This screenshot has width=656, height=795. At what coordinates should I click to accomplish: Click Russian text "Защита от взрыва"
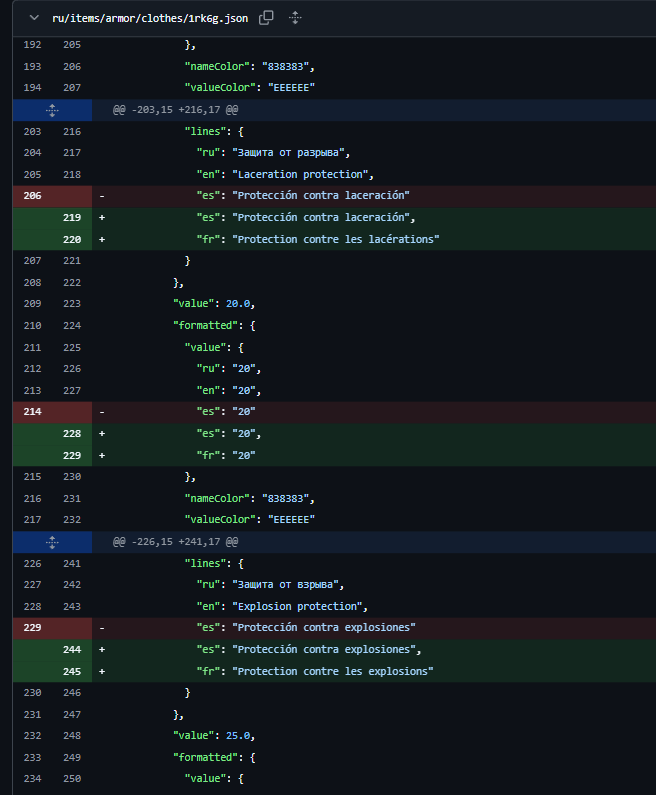coord(288,585)
